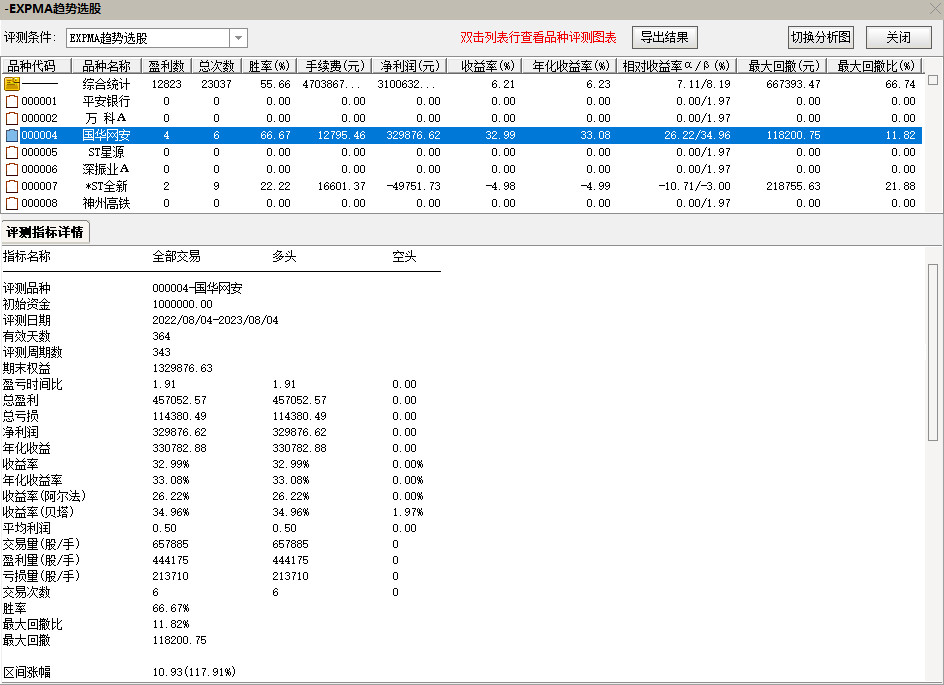Viewport: 944px width, 685px height.
Task: Click the icon beside 000005 ST星源
Action: coord(12,152)
